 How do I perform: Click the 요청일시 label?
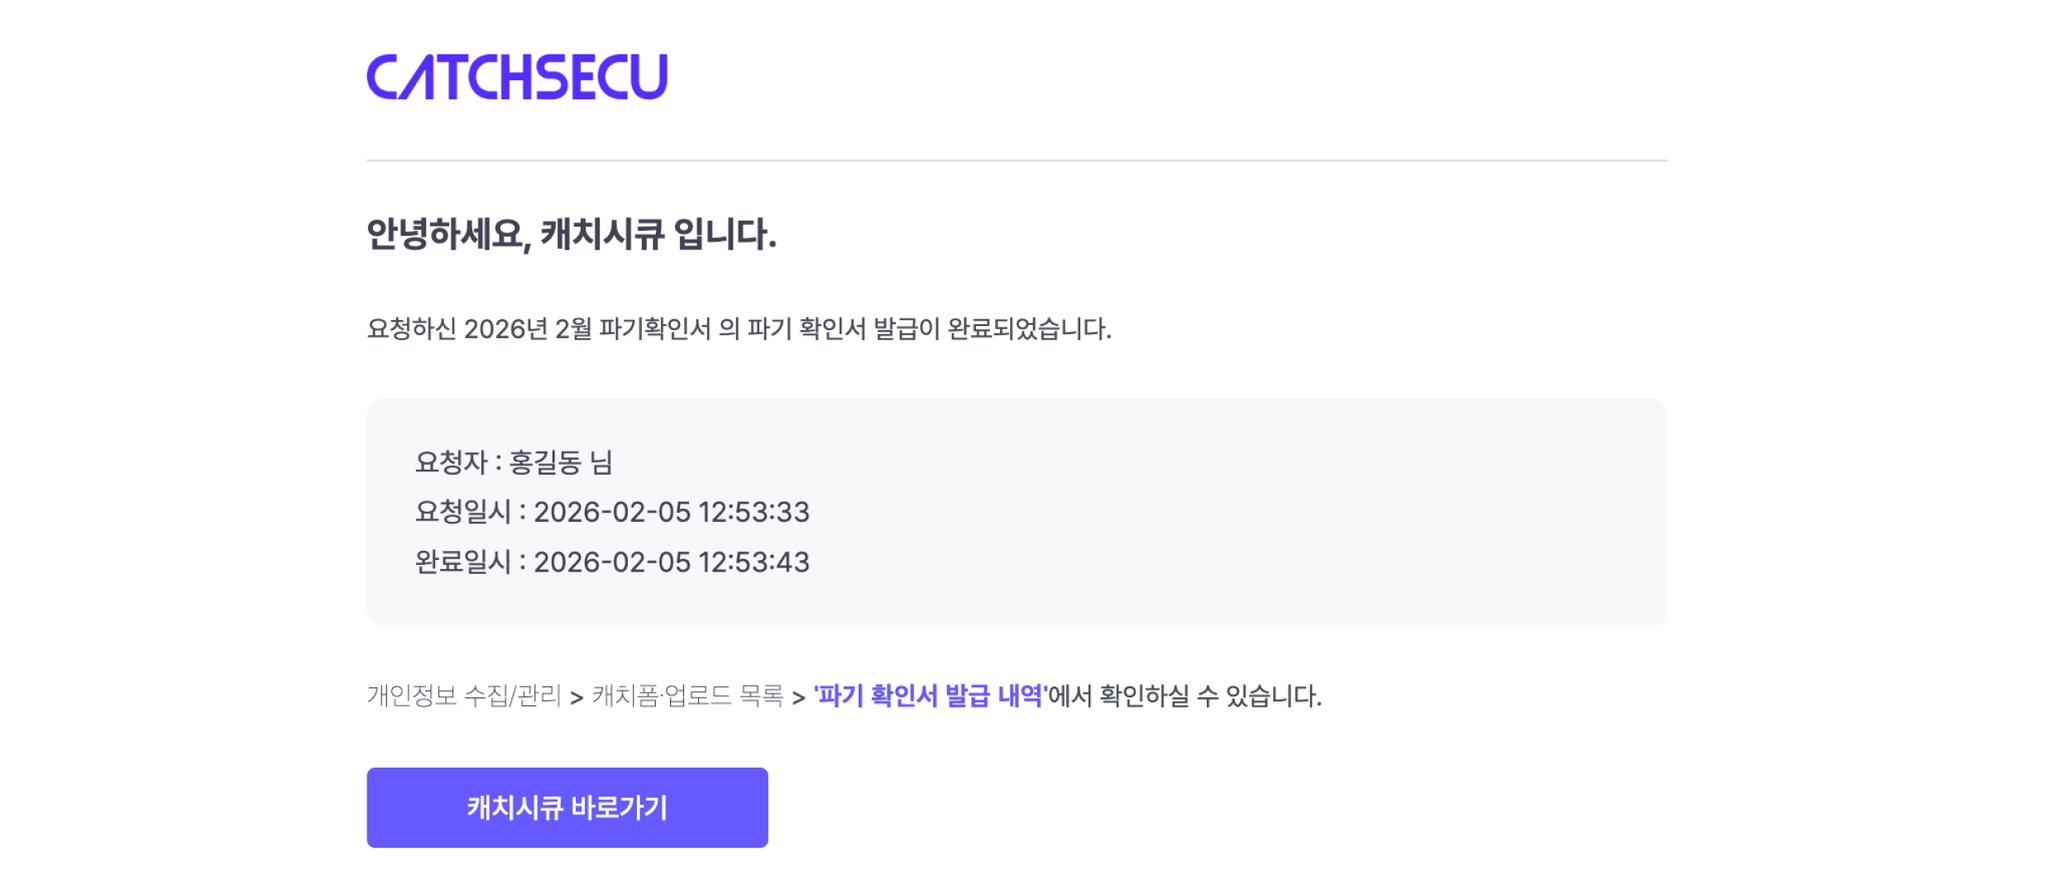click(x=463, y=512)
